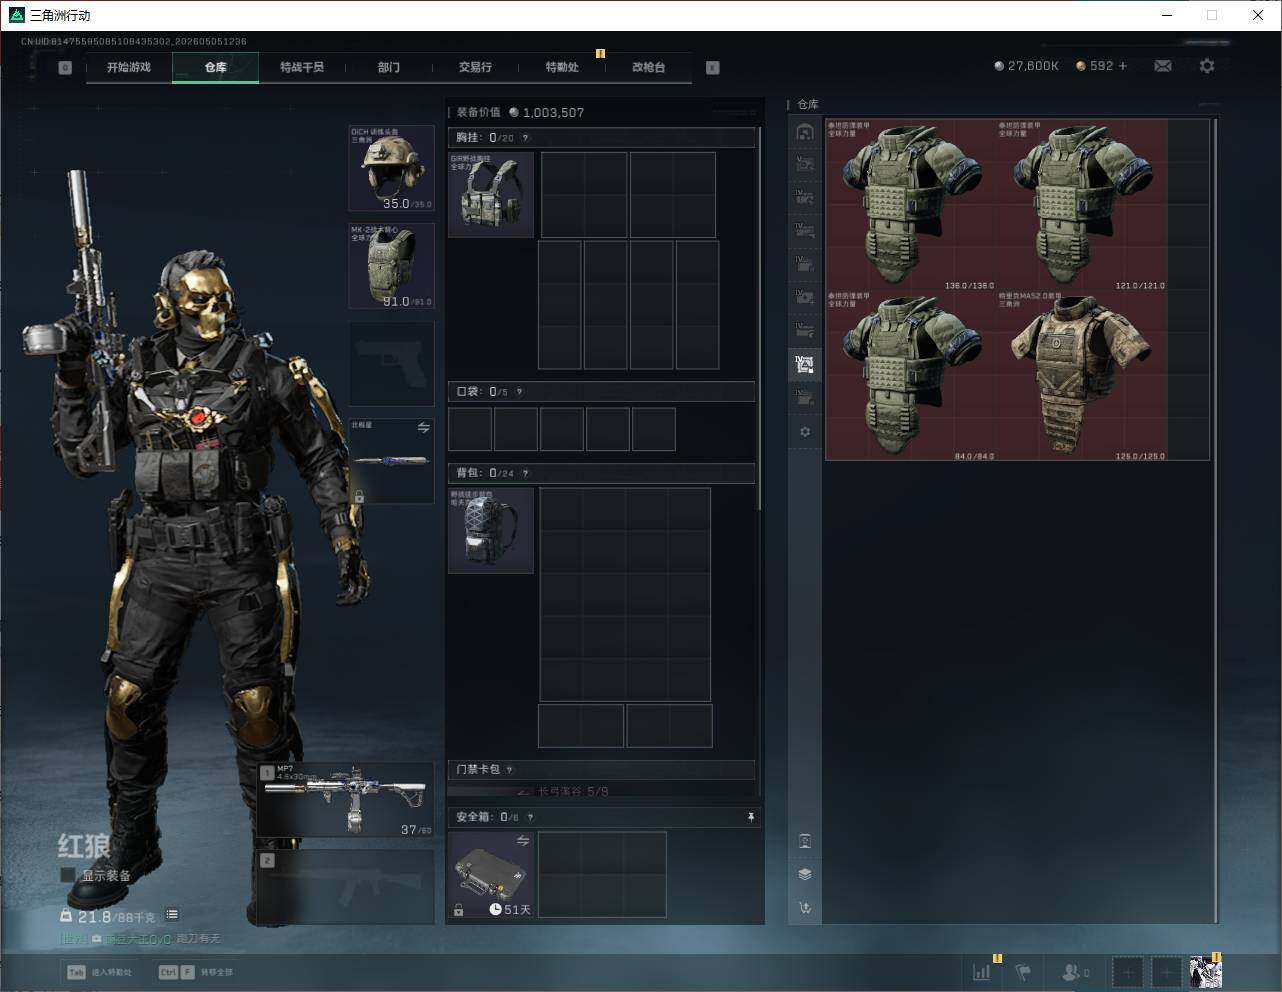This screenshot has width=1282, height=992.
Task: Open the active grade IV storage container tab
Action: pos(805,364)
